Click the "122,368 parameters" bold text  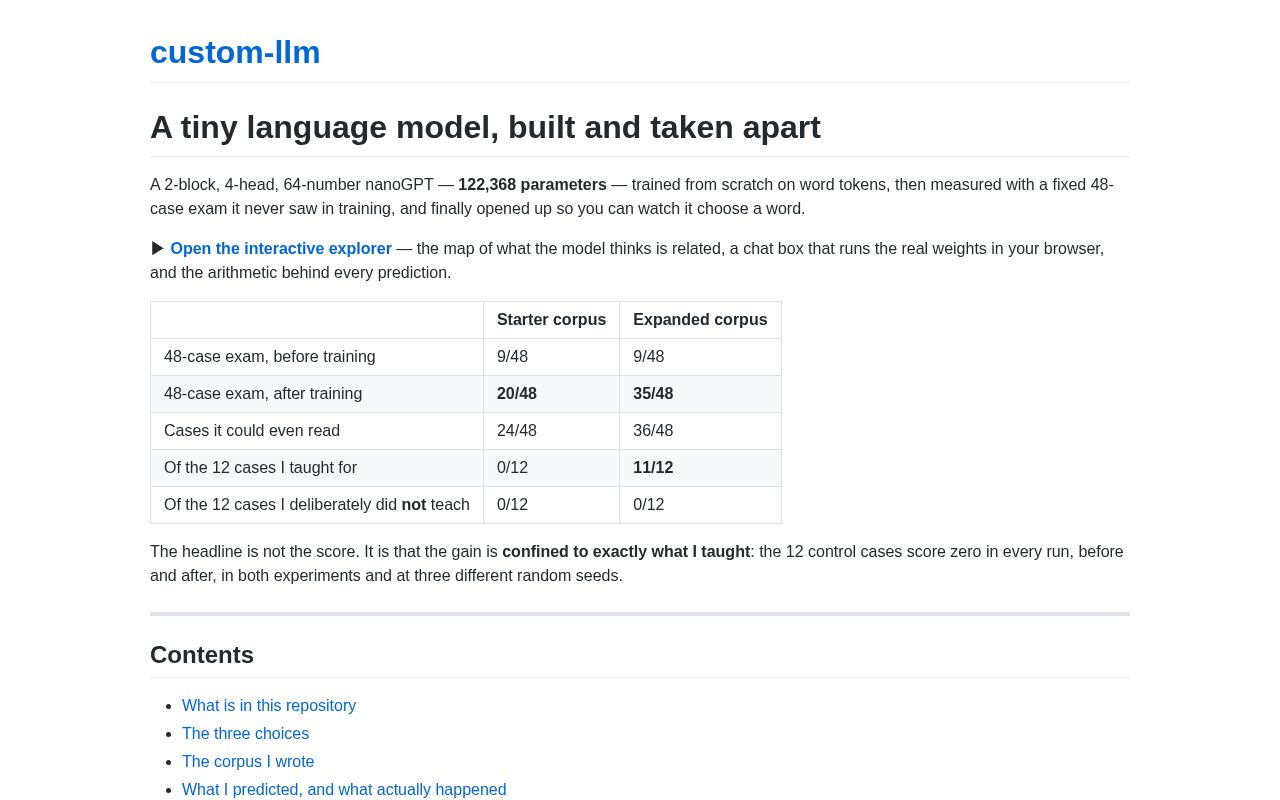[532, 185]
